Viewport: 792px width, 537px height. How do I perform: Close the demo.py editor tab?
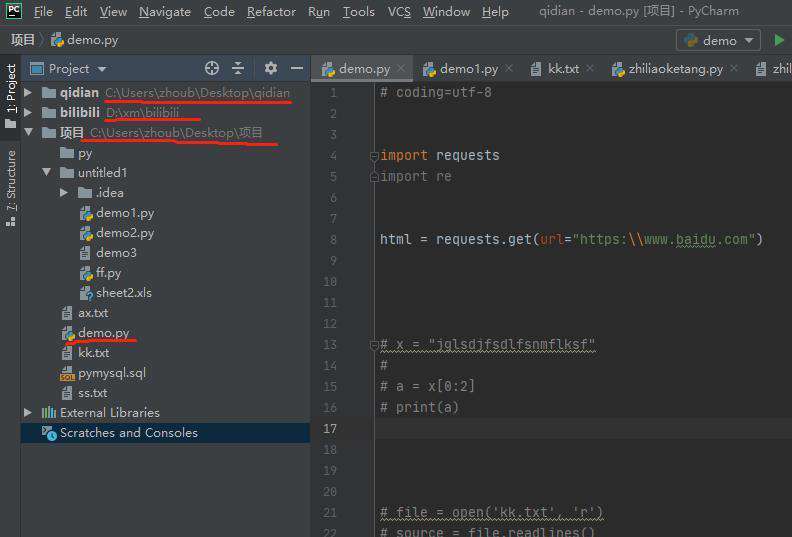click(x=401, y=68)
